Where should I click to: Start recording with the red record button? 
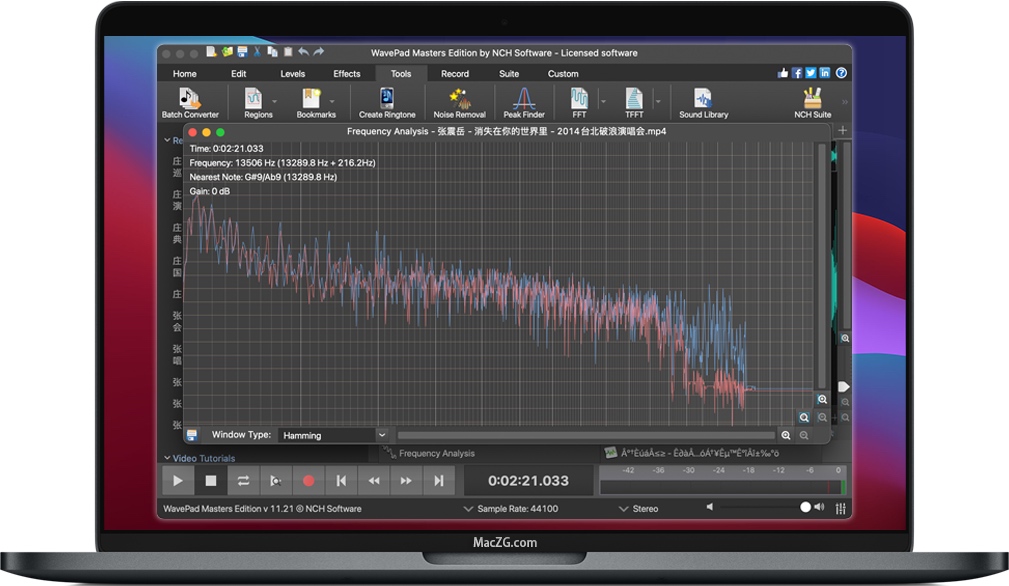pos(309,480)
